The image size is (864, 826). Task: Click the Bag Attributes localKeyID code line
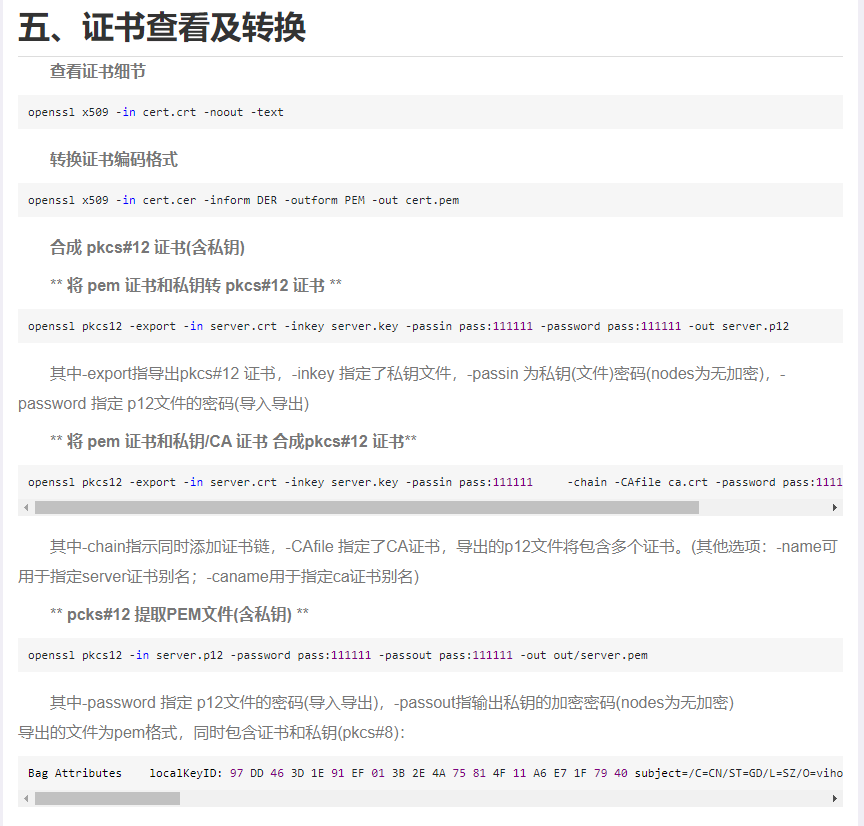click(x=435, y=773)
